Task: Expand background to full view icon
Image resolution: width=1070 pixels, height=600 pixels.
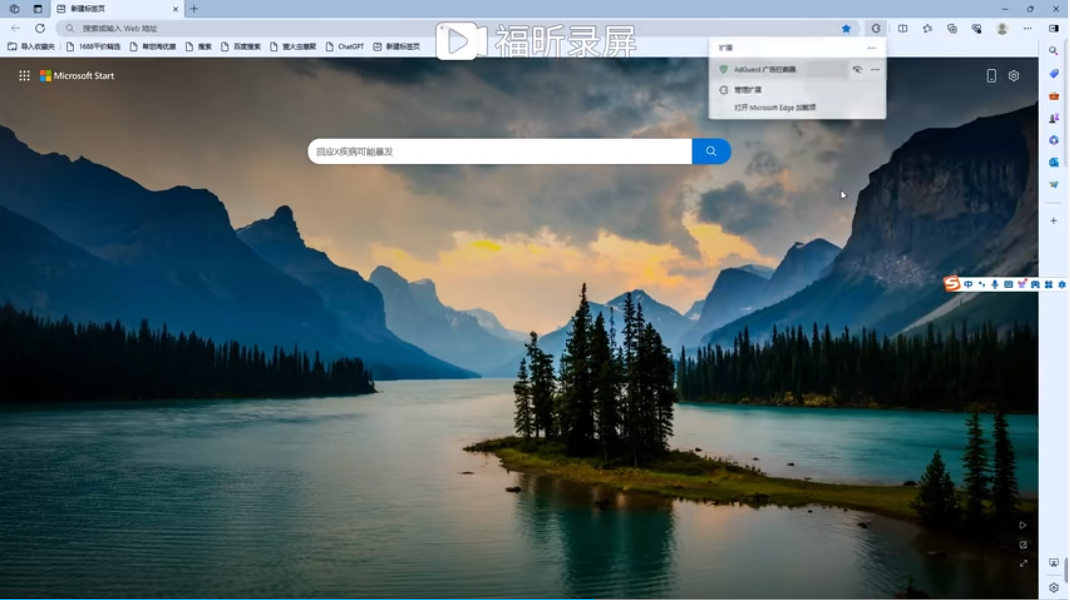Action: pyautogui.click(x=1023, y=564)
